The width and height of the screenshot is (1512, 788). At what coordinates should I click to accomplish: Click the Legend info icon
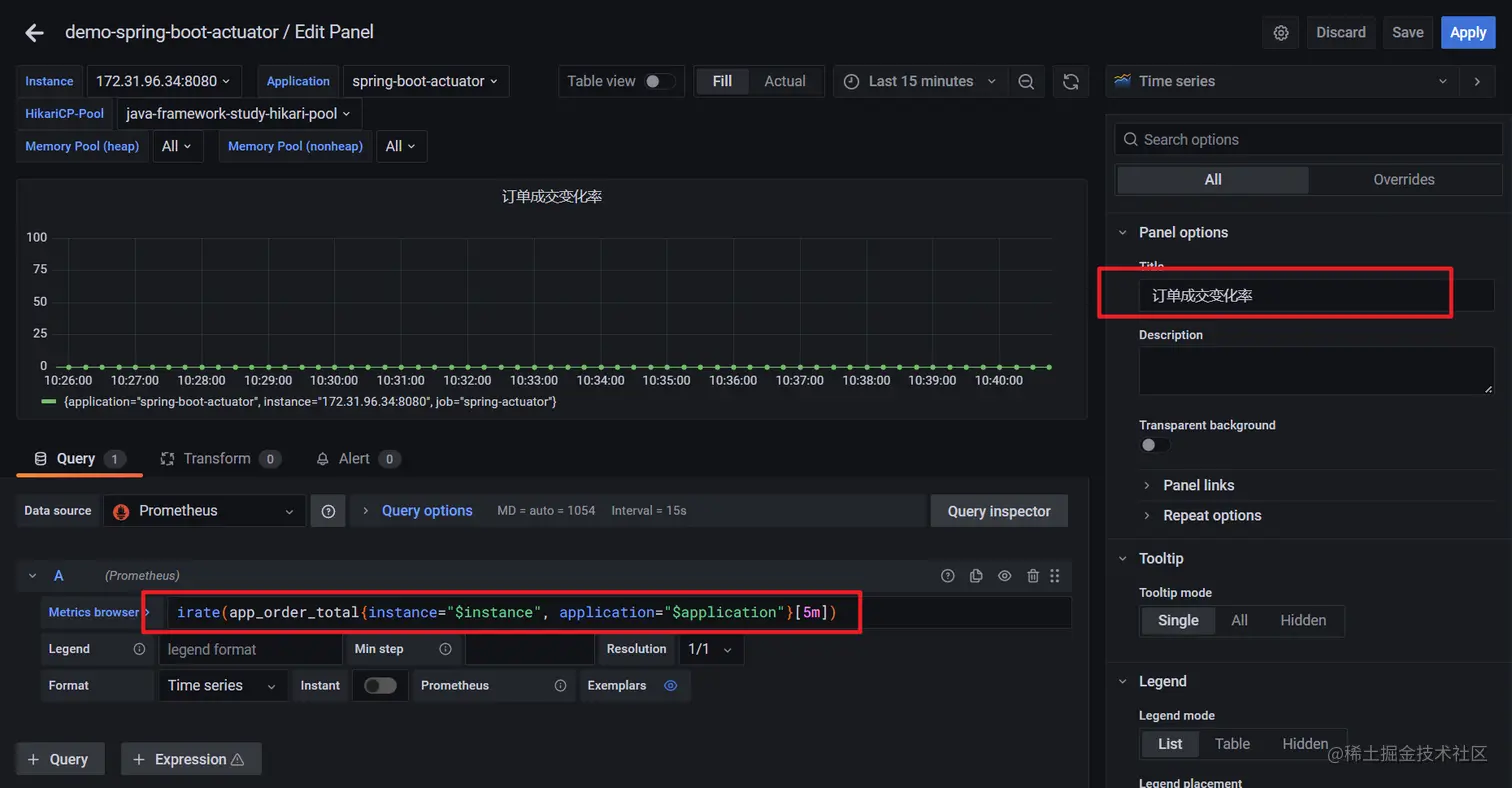139,649
